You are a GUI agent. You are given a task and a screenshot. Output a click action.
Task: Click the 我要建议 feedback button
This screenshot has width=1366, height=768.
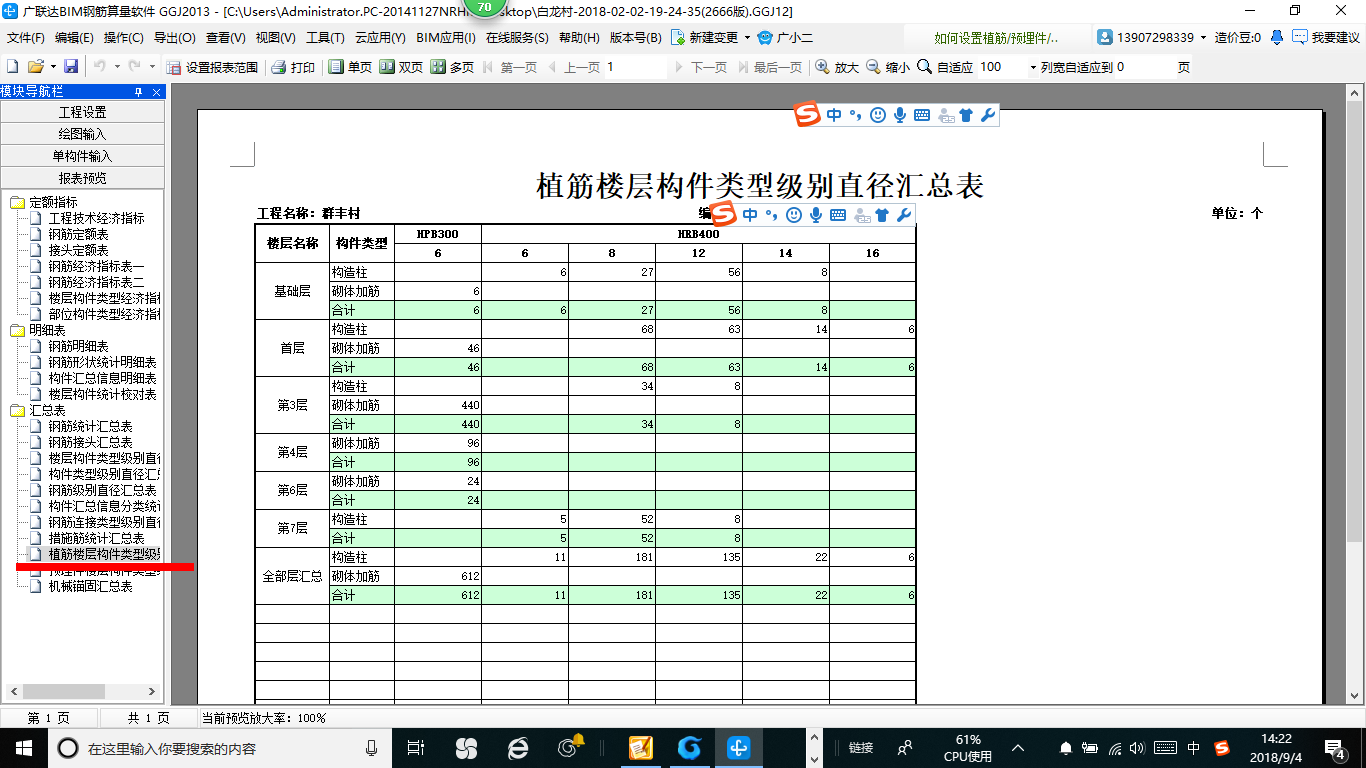coord(1326,38)
